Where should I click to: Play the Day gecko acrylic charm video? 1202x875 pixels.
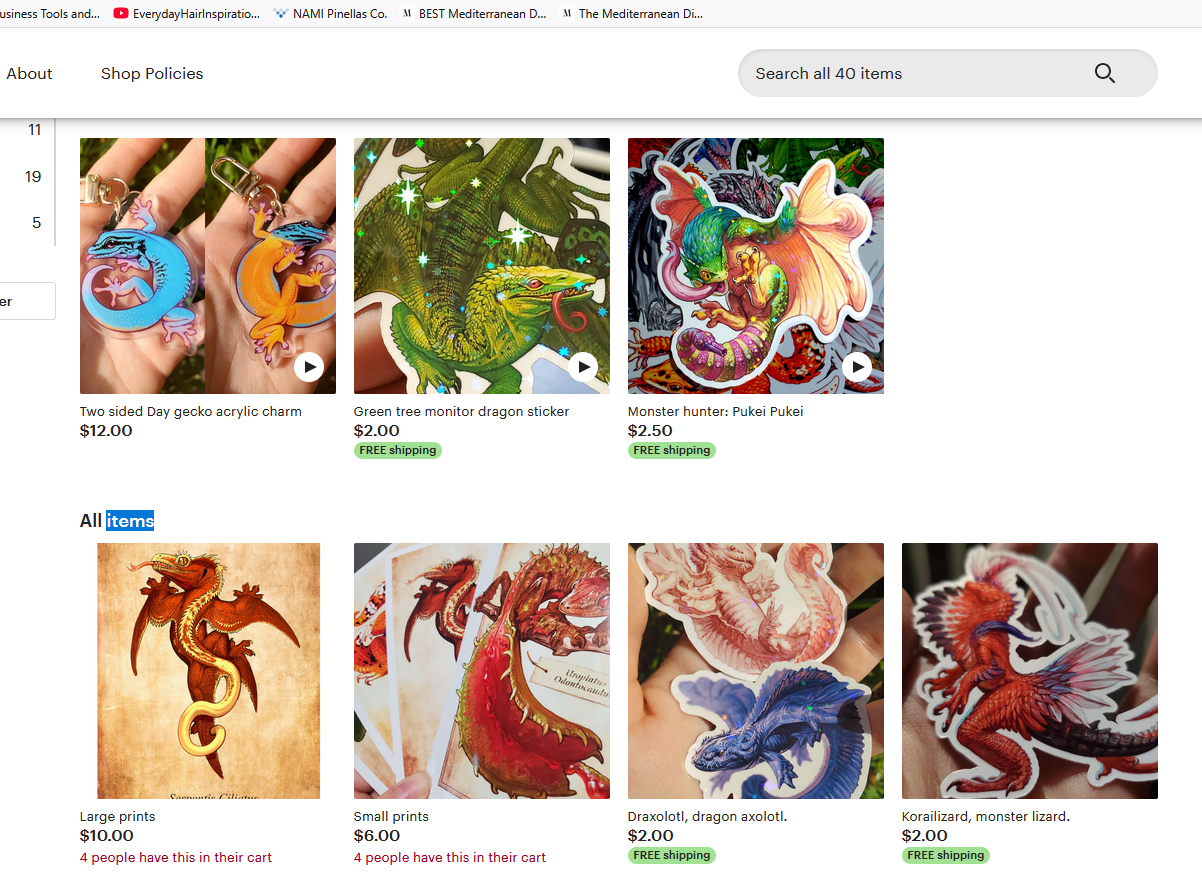click(309, 367)
